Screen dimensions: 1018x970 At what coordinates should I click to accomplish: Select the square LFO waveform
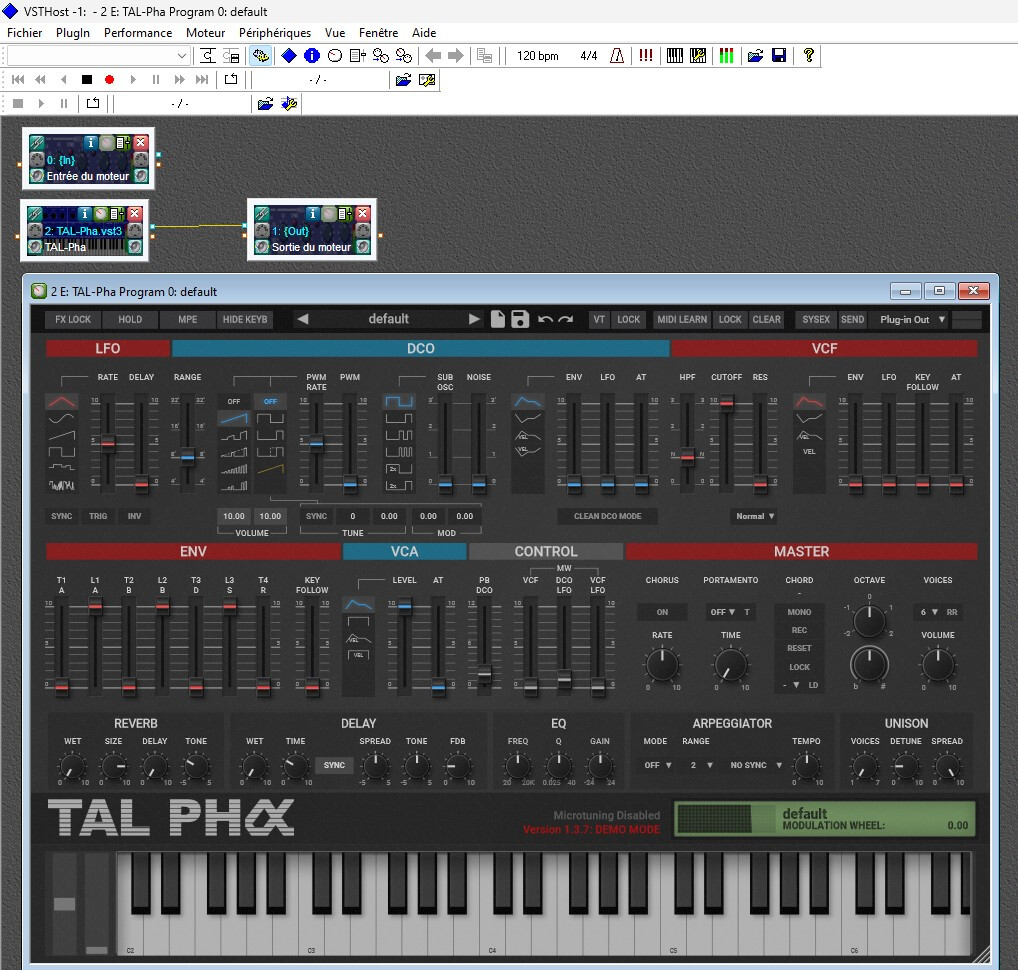(62, 451)
